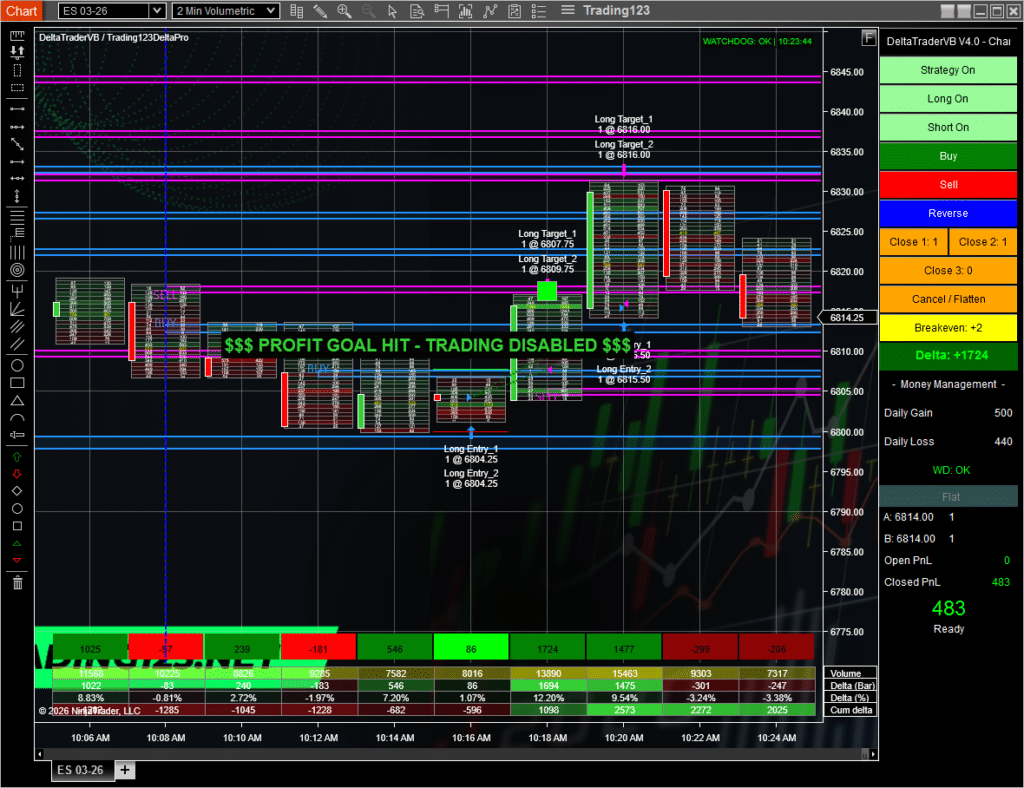
Task: Select the pencil drawing tool in the top toolbar
Action: (320, 11)
